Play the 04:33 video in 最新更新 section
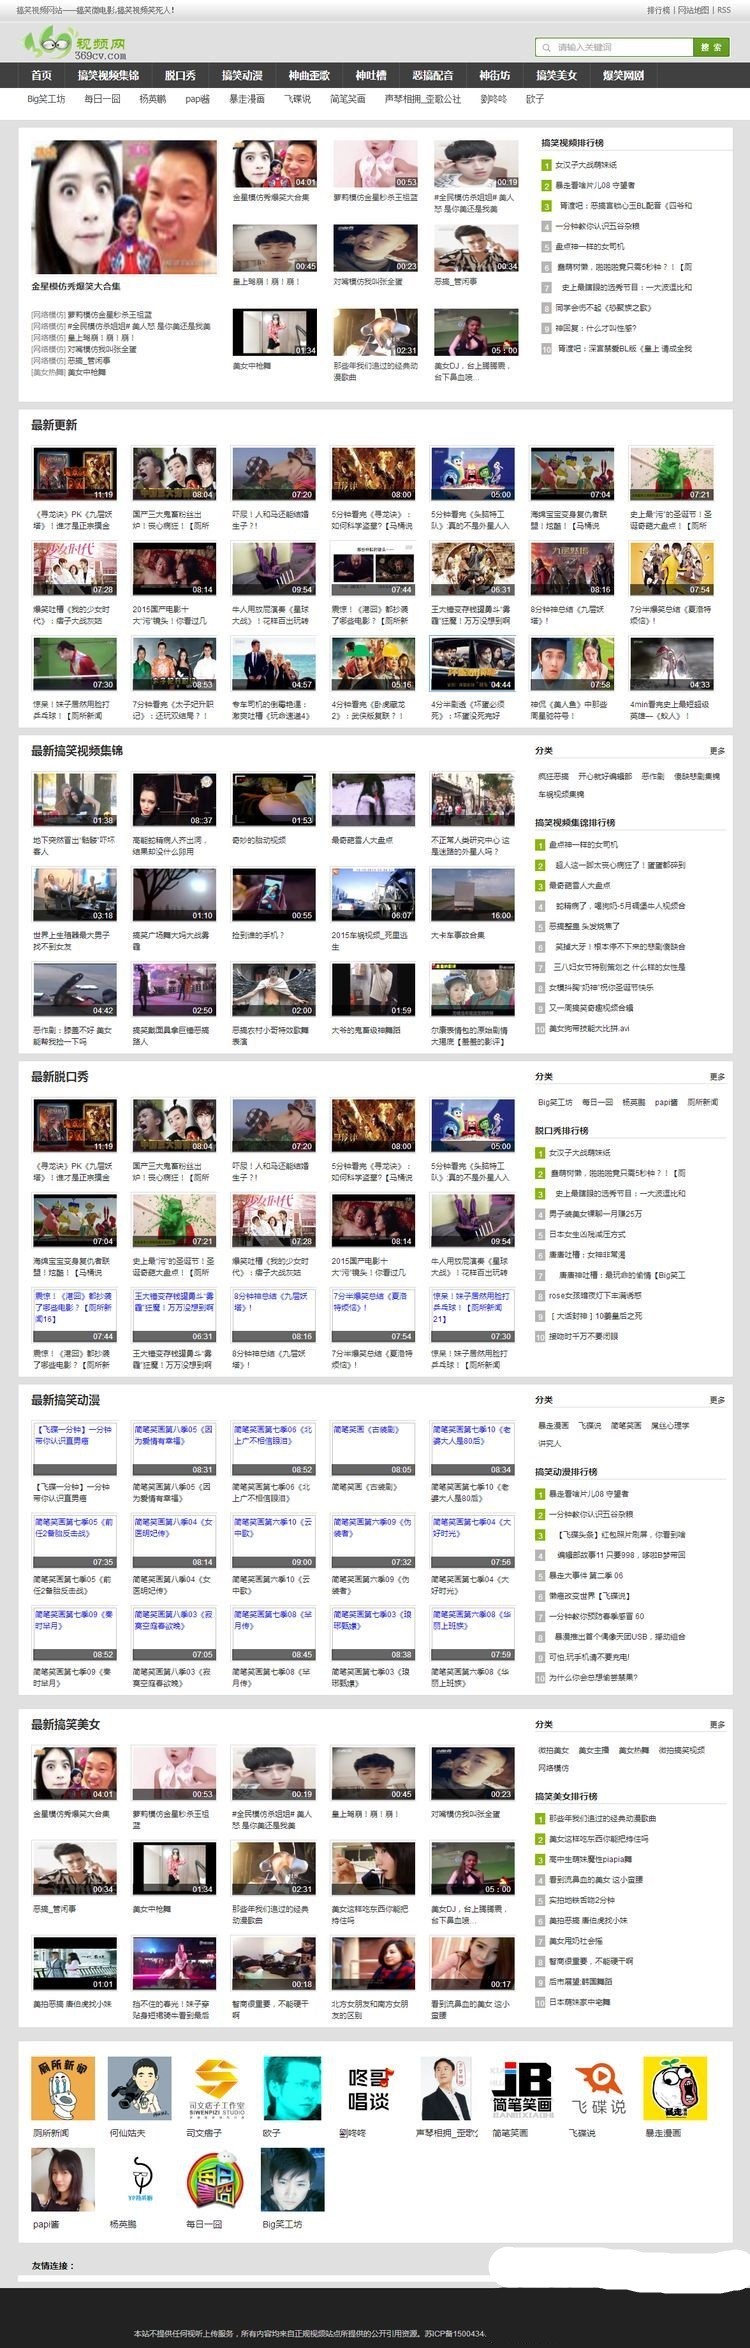The width and height of the screenshot is (750, 2348). [x=671, y=664]
